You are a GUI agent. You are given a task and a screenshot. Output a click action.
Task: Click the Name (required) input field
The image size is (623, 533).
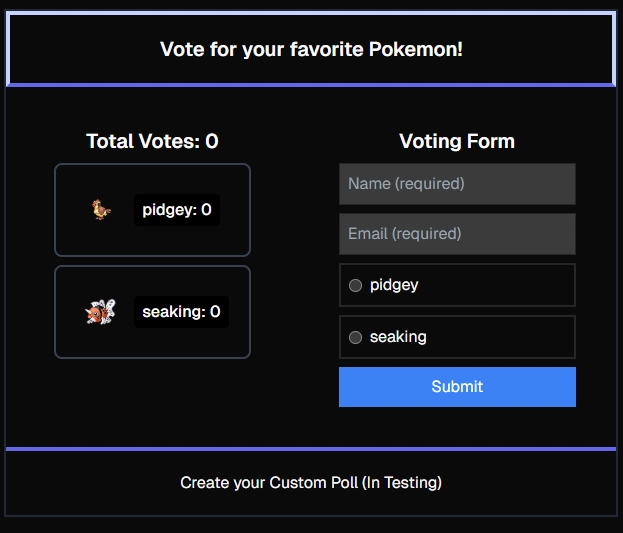[457, 184]
